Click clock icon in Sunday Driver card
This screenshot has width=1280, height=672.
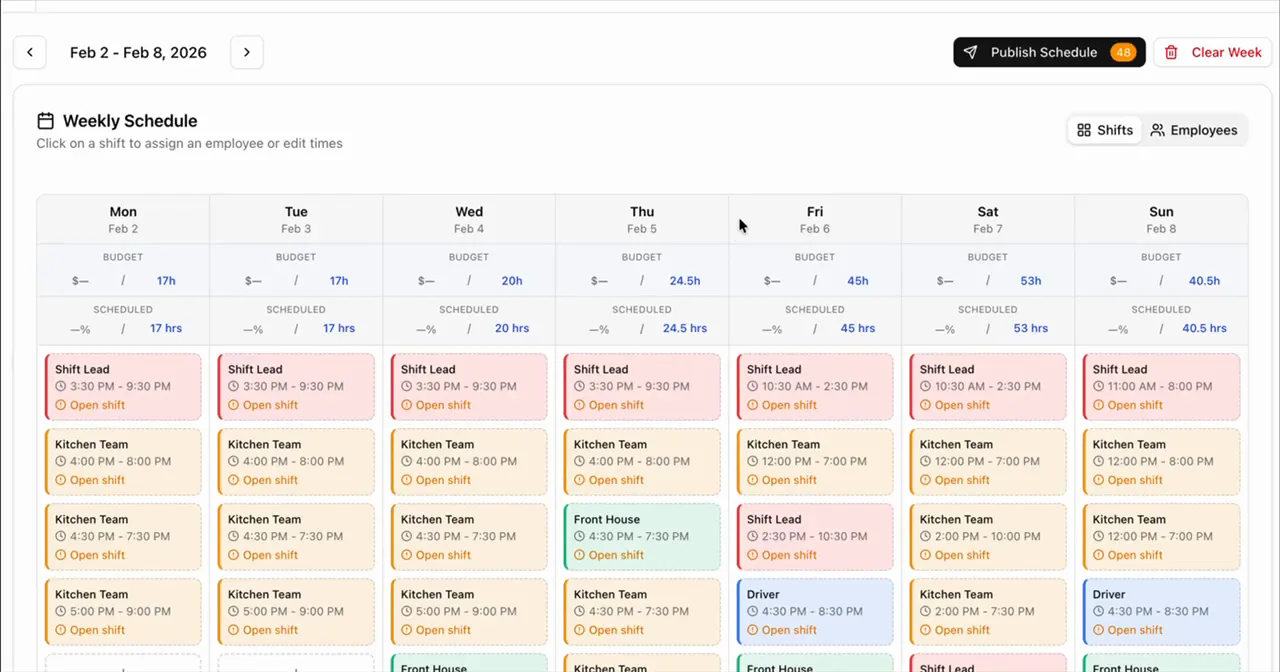(x=1099, y=612)
